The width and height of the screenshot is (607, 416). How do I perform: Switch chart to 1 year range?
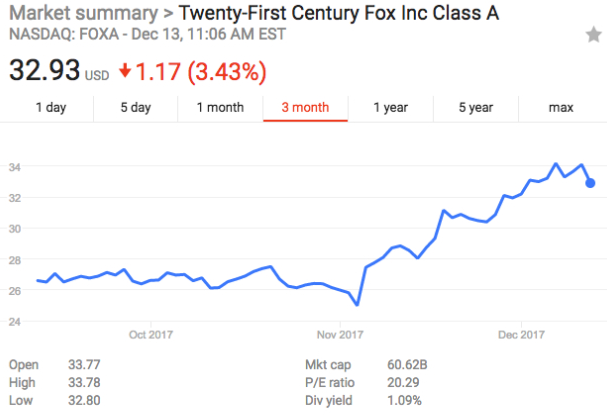[390, 107]
